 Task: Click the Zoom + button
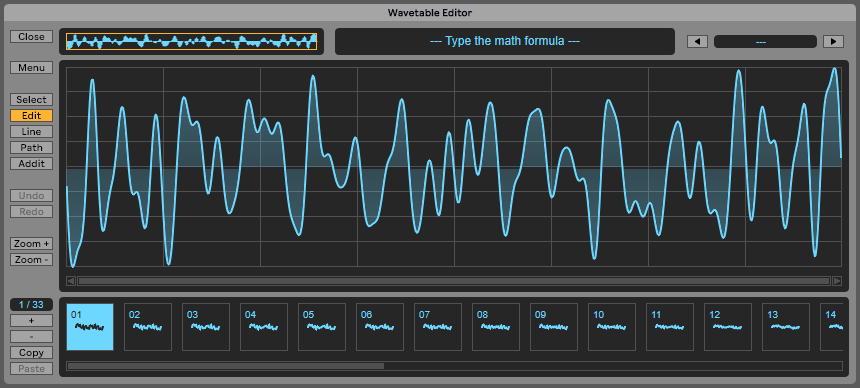(x=31, y=244)
